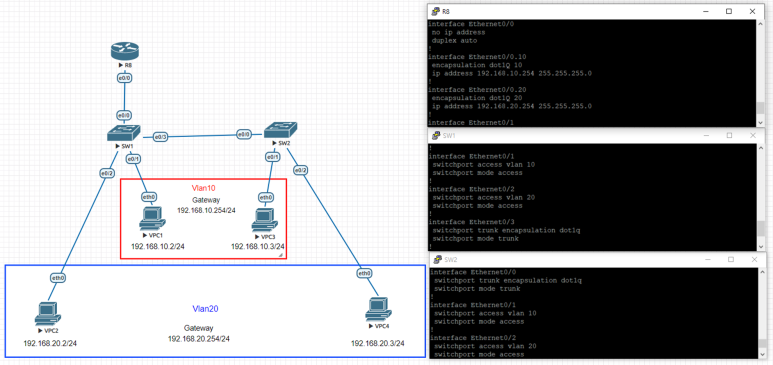
Task: Click the blue Vlan20 text label
Action: (205, 309)
